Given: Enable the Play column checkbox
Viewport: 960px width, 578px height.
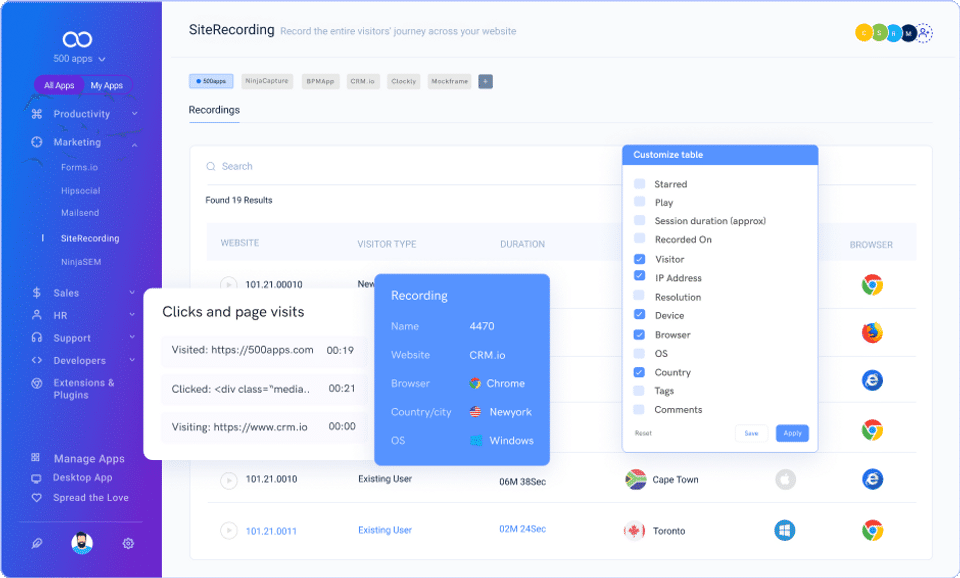Looking at the screenshot, I should point(639,201).
